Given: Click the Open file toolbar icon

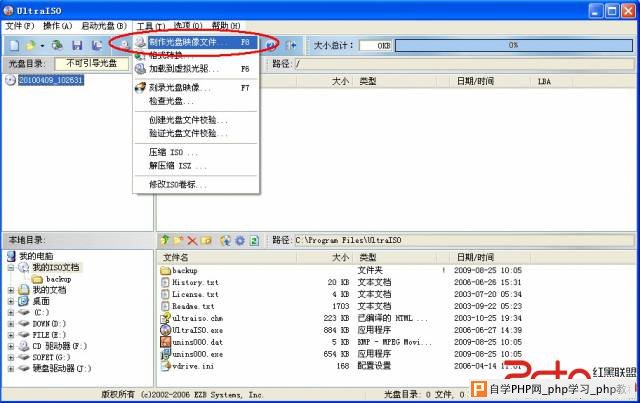Looking at the screenshot, I should [30, 45].
